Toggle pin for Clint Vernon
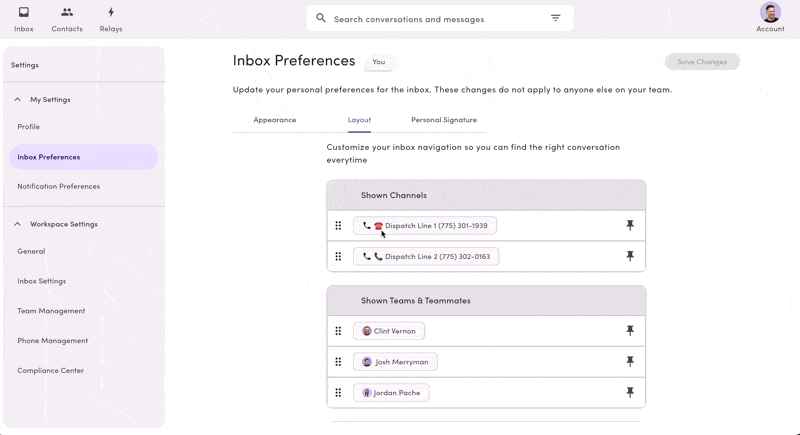The image size is (800, 435). pos(630,330)
